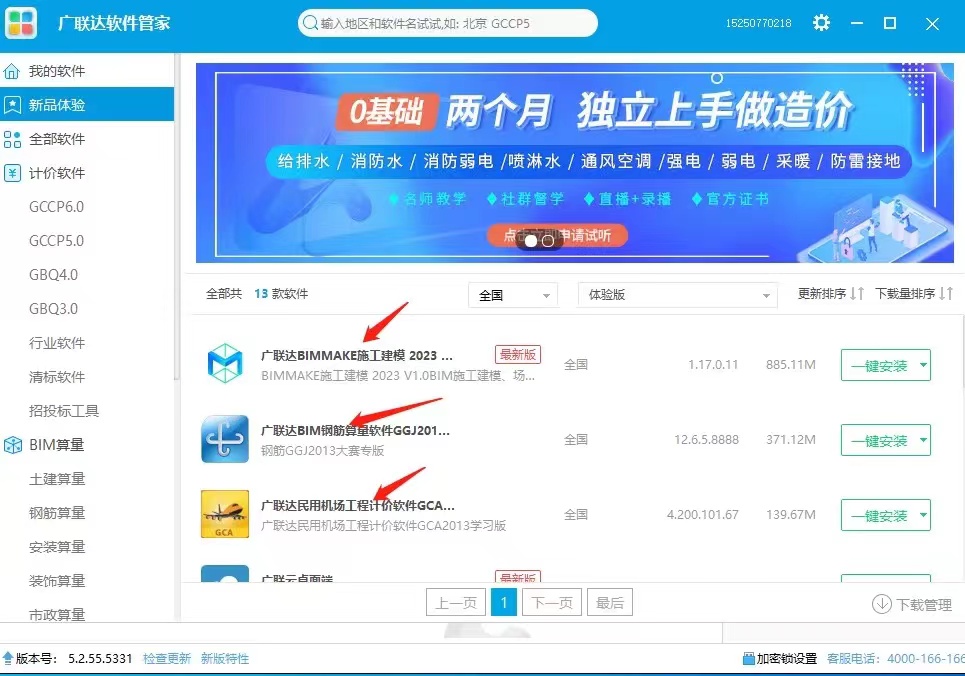Click the 我的软件 home icon
Image resolution: width=965 pixels, height=676 pixels.
coord(12,71)
